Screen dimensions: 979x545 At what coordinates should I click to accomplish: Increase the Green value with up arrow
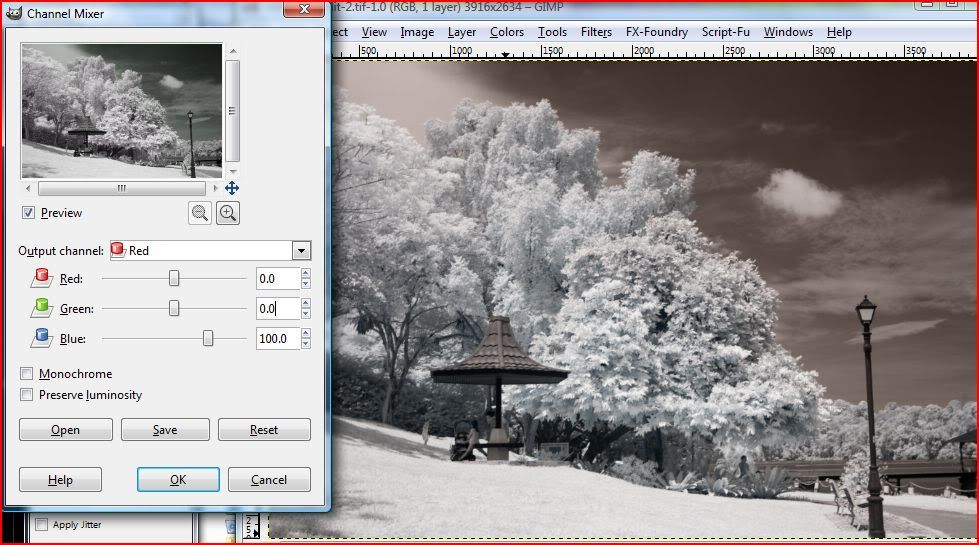[x=305, y=303]
